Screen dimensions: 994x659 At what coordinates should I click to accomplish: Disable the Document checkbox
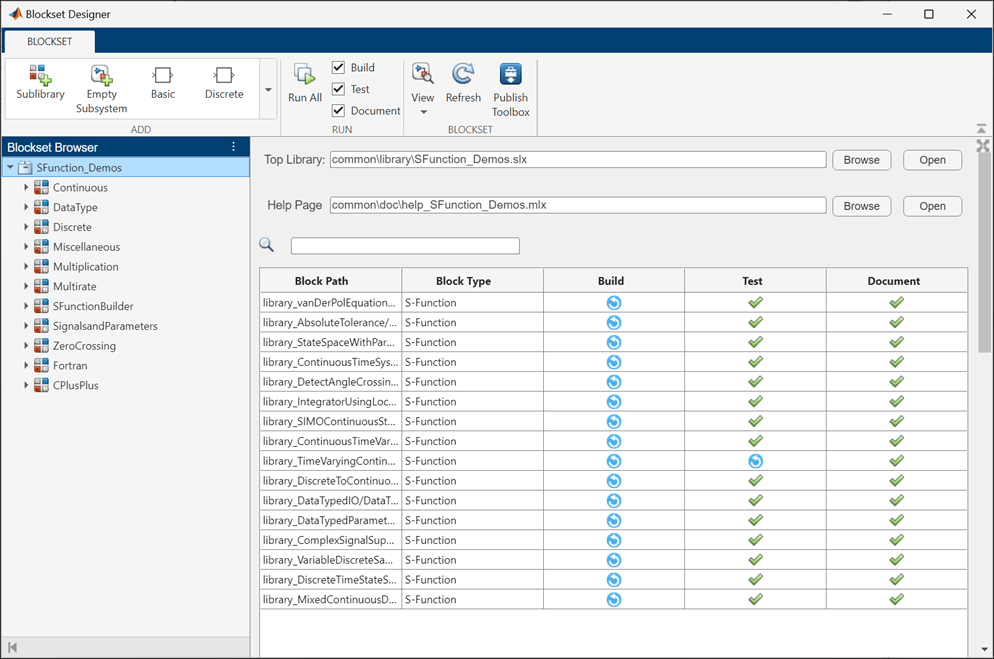pos(338,111)
